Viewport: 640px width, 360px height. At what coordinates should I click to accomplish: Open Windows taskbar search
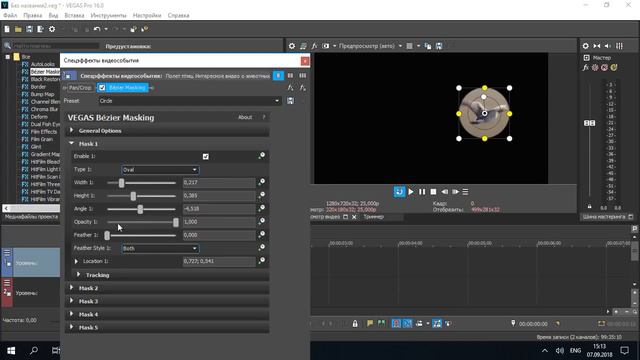[x=34, y=351]
